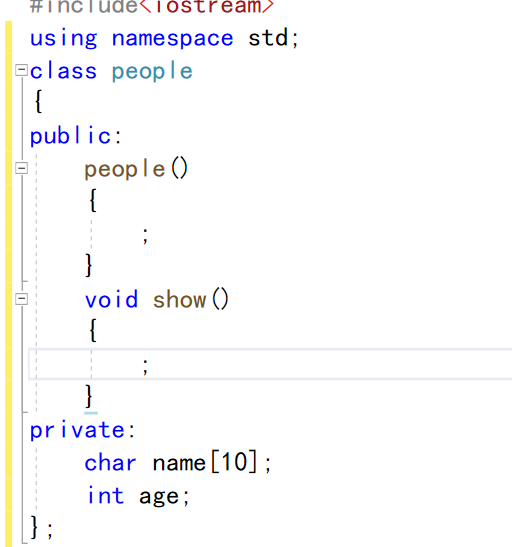Collapse the void show() function block
The width and height of the screenshot is (512, 547).
coord(21,299)
